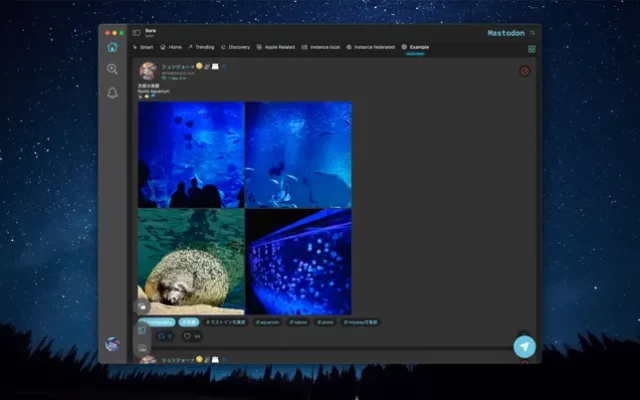Click the grid layout icon below Mastodon
The image size is (640, 400).
click(531, 48)
